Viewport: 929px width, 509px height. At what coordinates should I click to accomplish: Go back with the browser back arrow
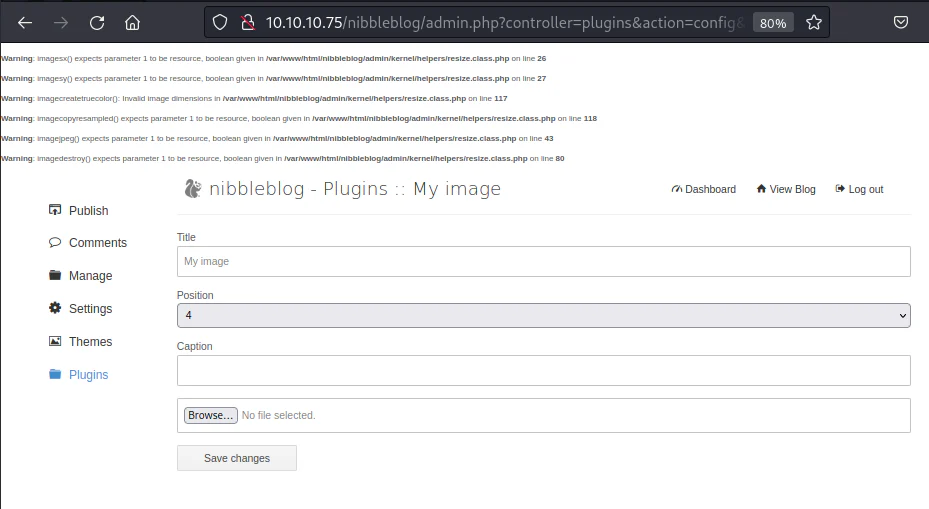[x=25, y=23]
